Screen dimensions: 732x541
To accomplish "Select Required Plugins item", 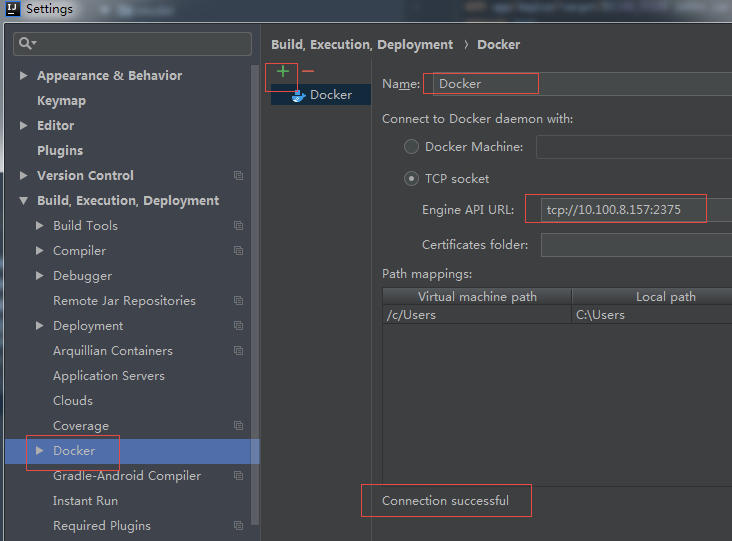I will click(x=102, y=526).
